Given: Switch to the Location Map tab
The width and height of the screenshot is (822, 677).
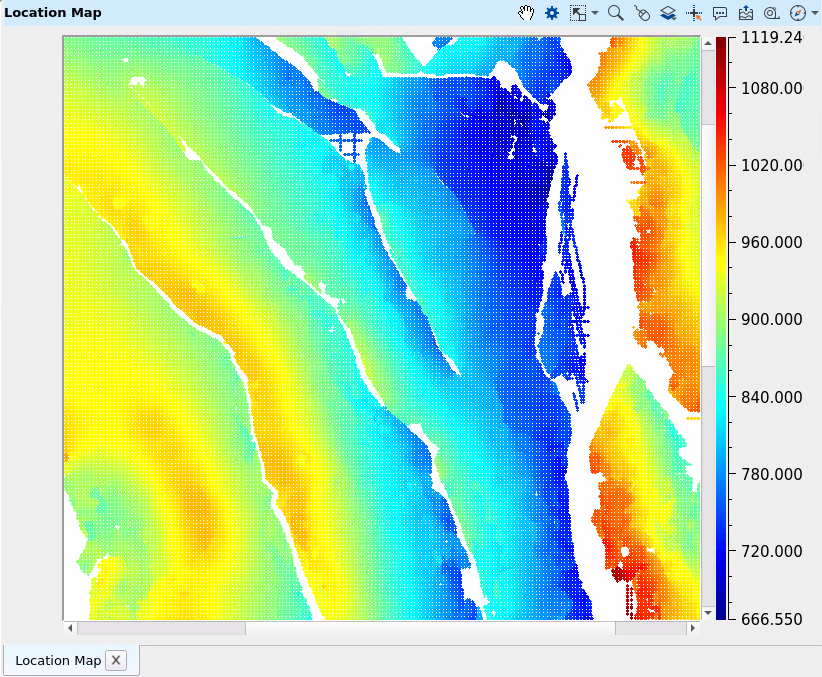Looking at the screenshot, I should [58, 660].
